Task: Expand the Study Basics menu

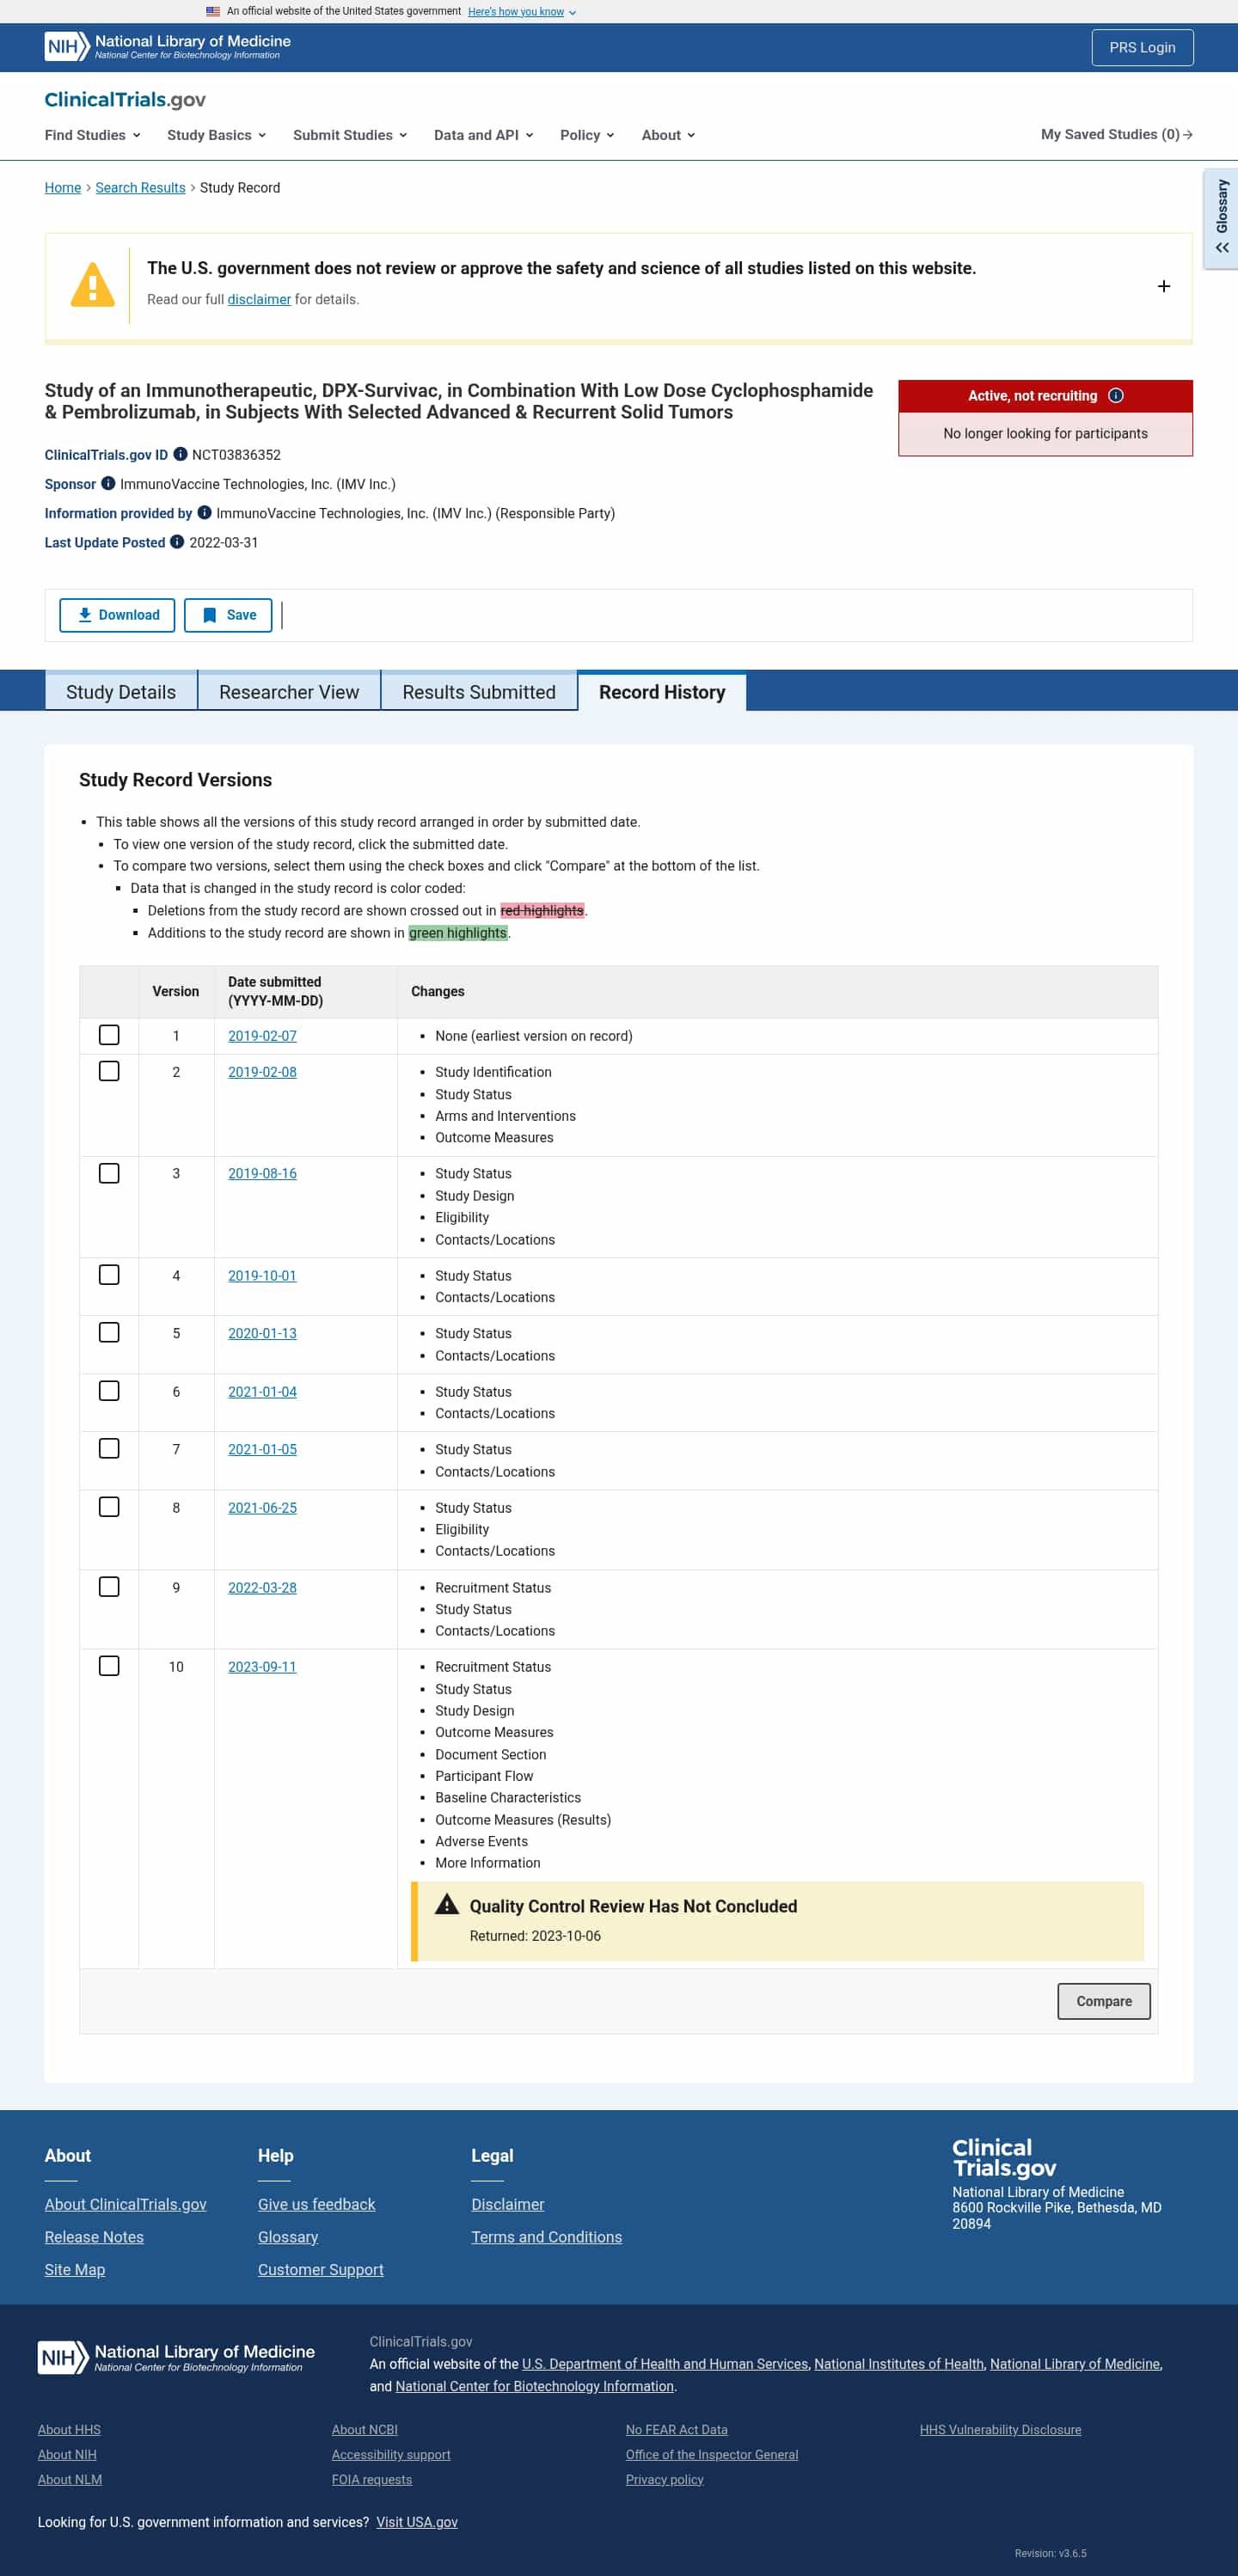Action: [216, 135]
